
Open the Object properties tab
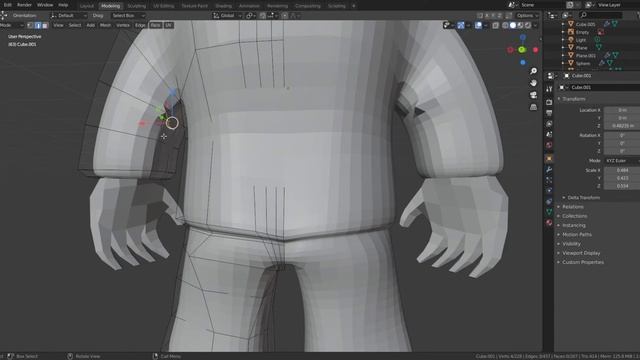point(549,158)
